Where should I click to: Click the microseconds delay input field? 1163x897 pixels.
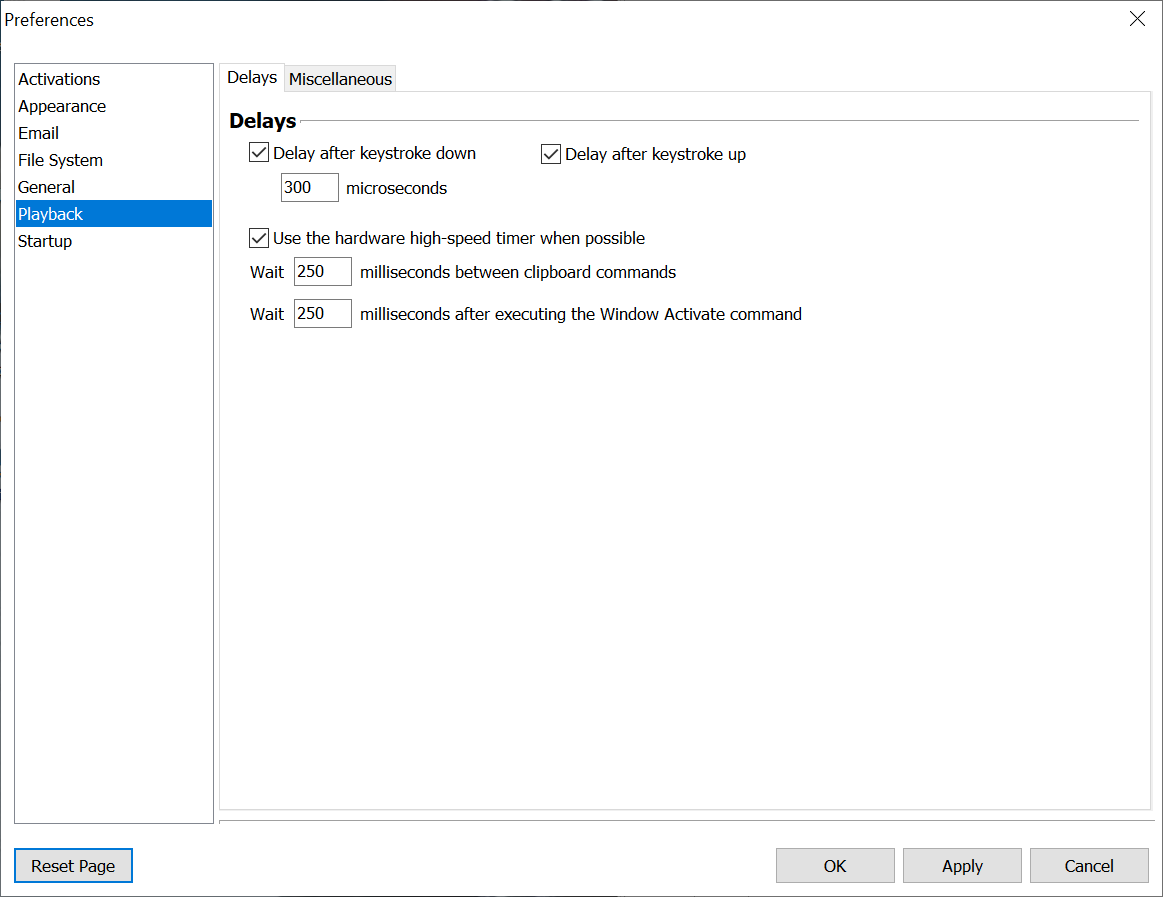pos(309,188)
